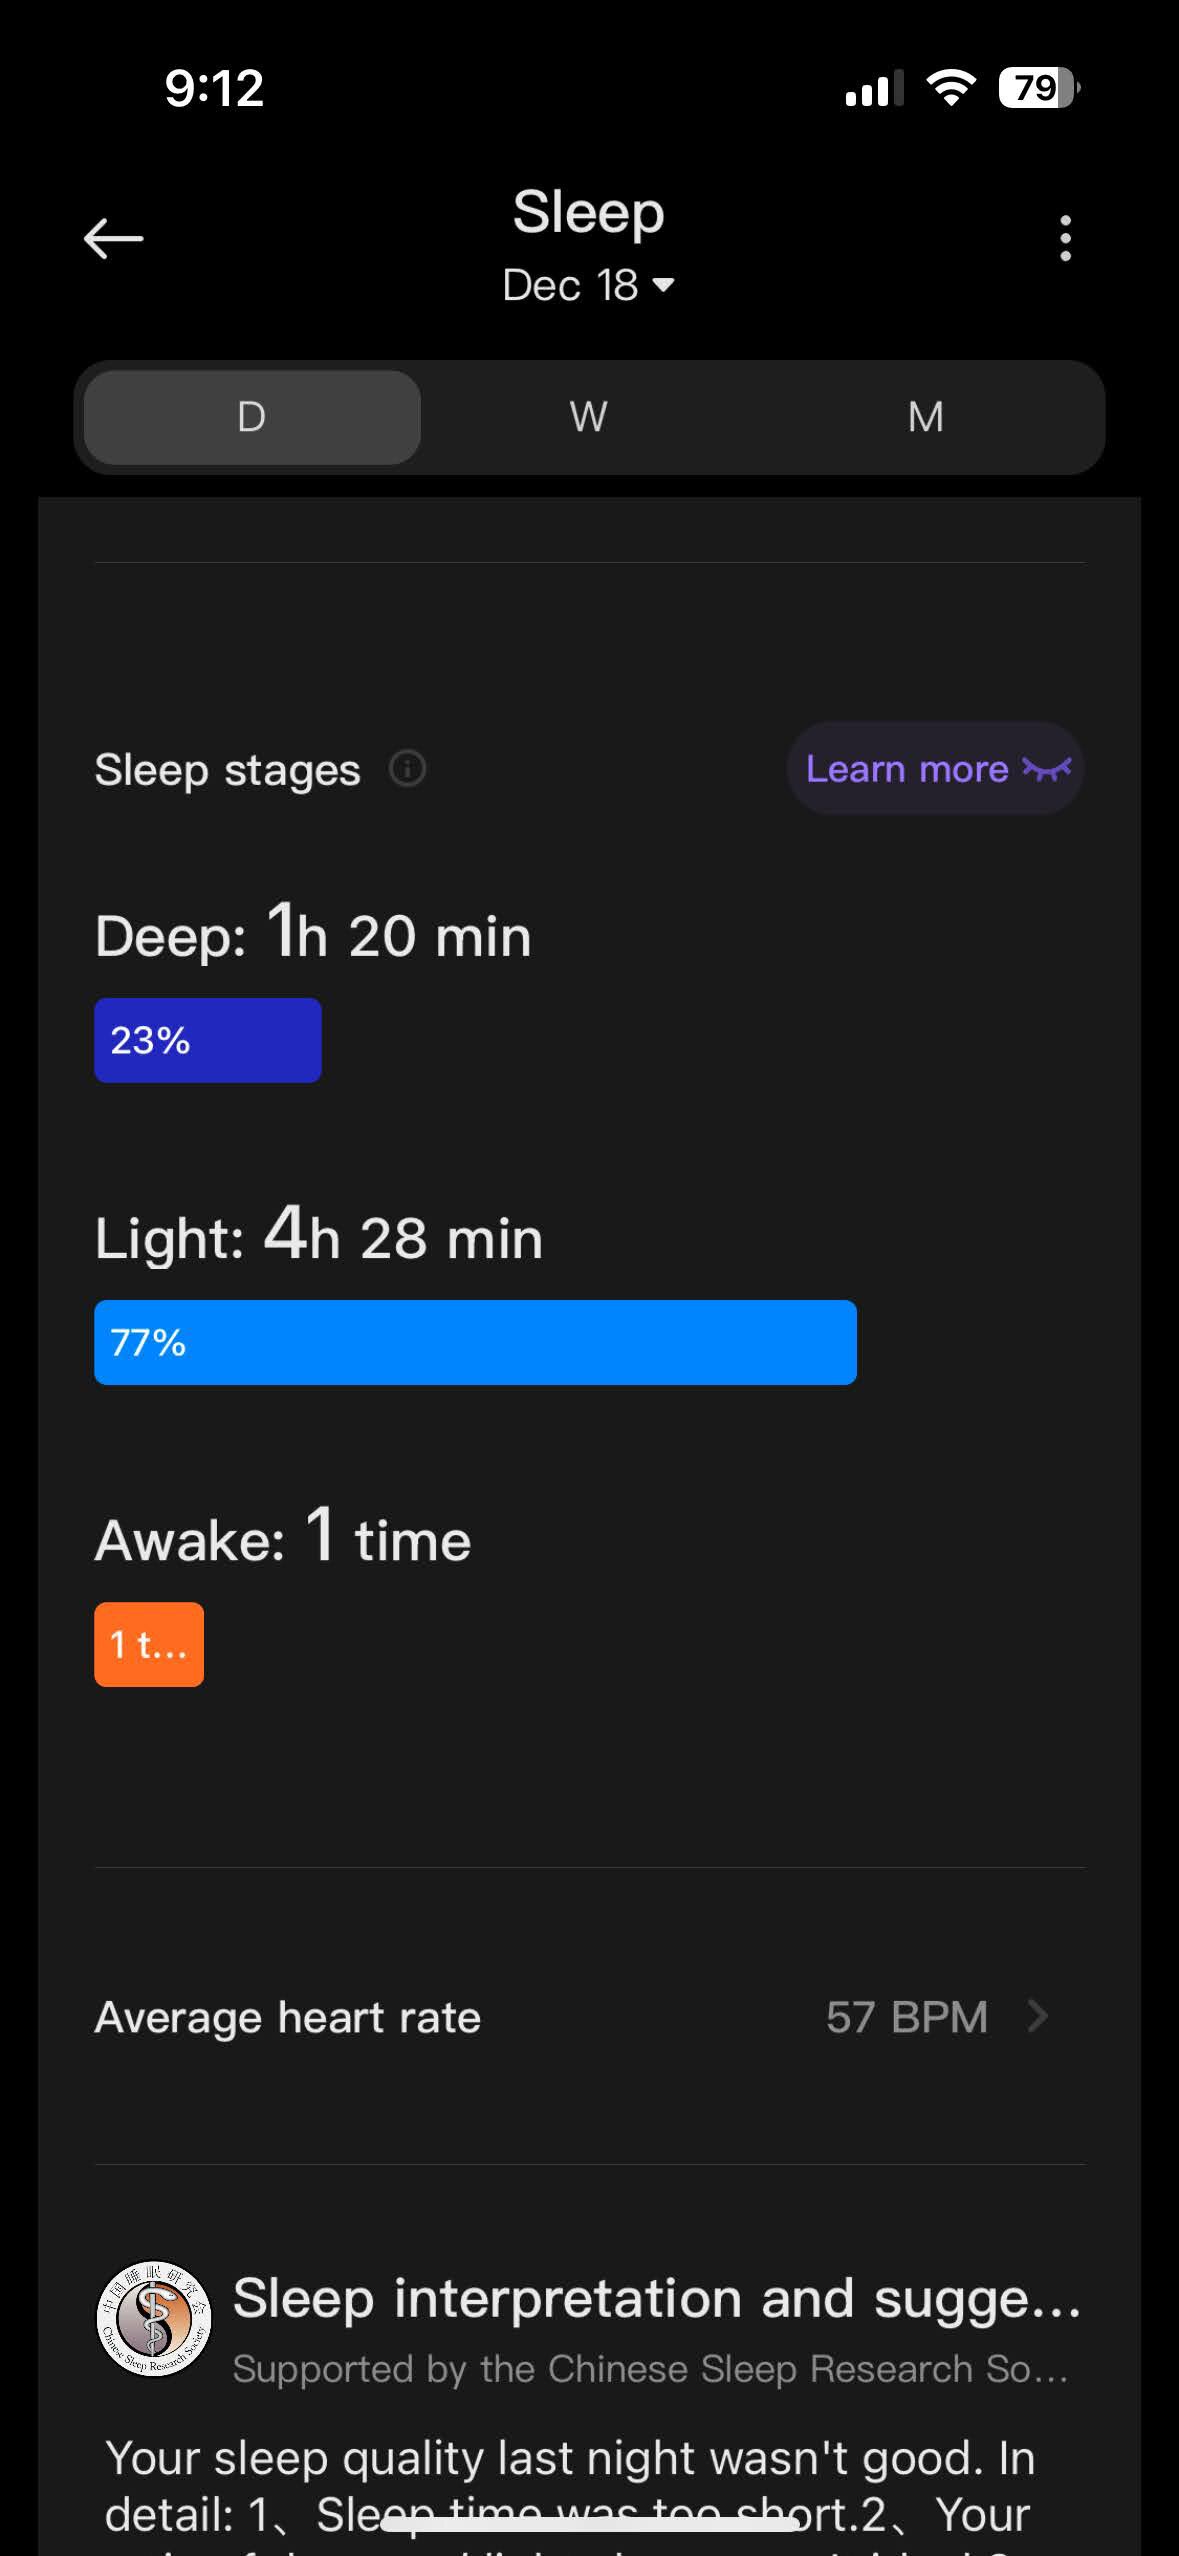Tap the cellular signal bars icon
Screen dimensions: 1179x2556
click(x=874, y=88)
